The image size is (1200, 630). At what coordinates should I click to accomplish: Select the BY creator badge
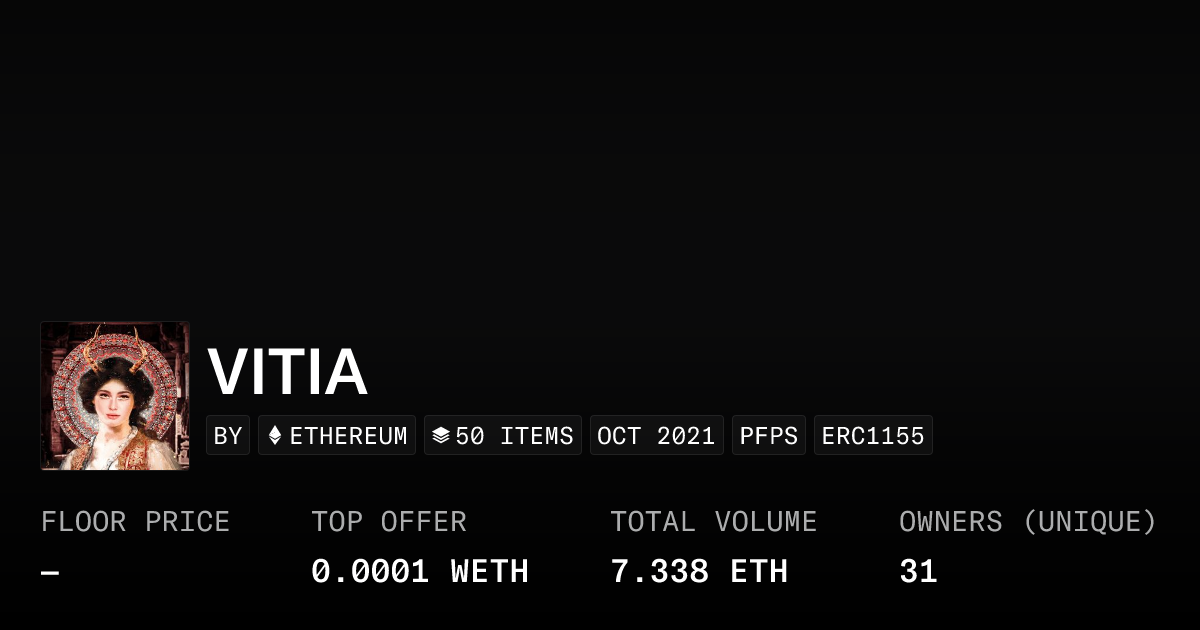(228, 436)
